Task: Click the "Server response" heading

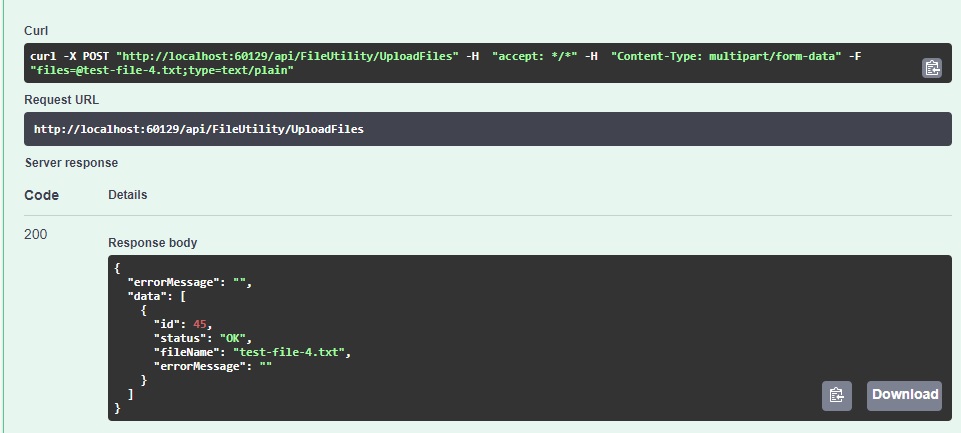Action: tap(71, 163)
